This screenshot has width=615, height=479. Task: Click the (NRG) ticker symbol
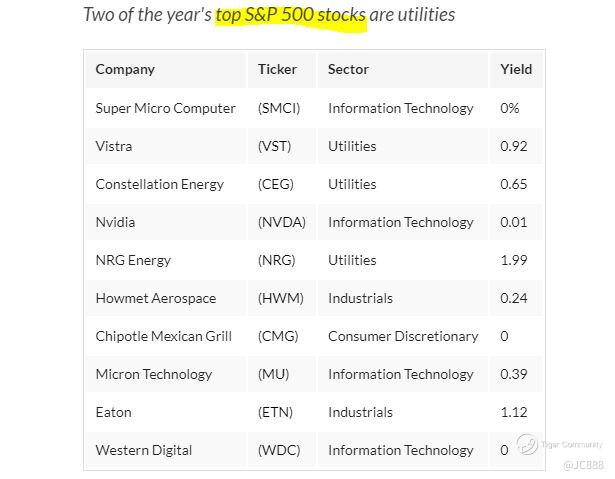click(276, 260)
